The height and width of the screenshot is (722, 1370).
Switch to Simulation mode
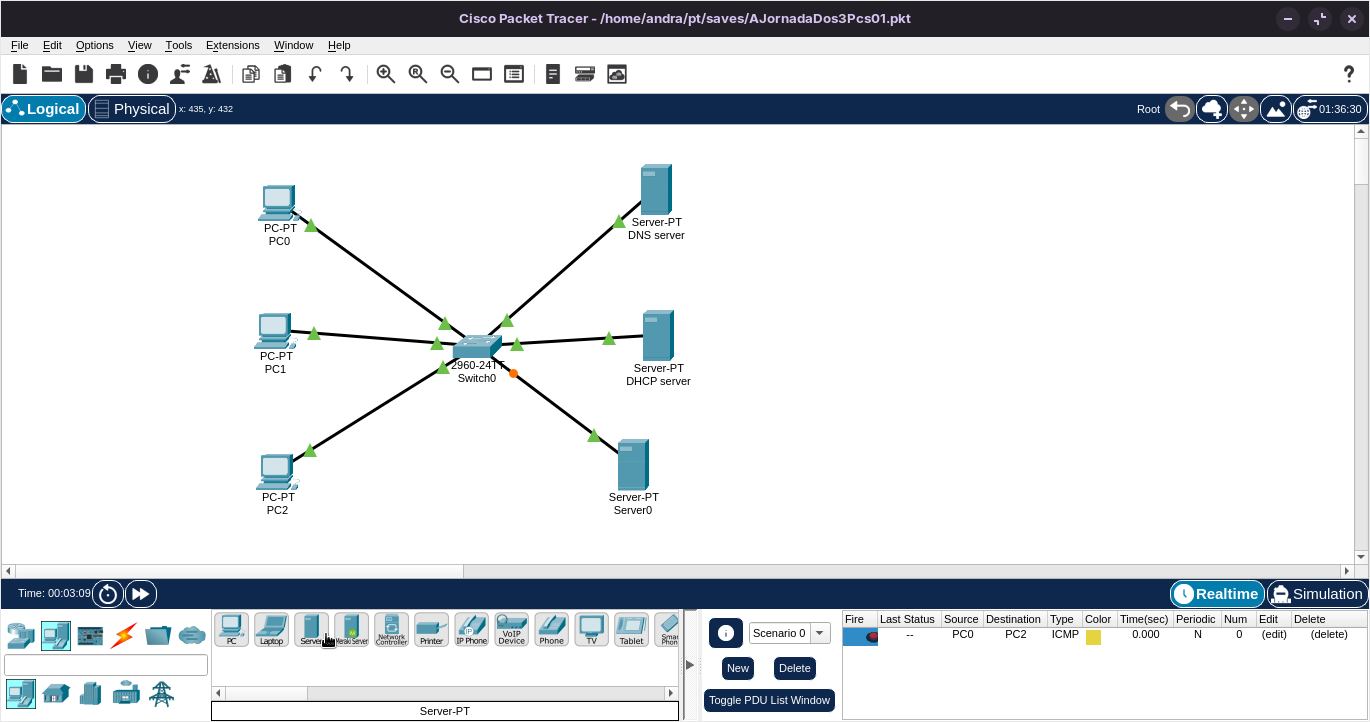pyautogui.click(x=1317, y=594)
